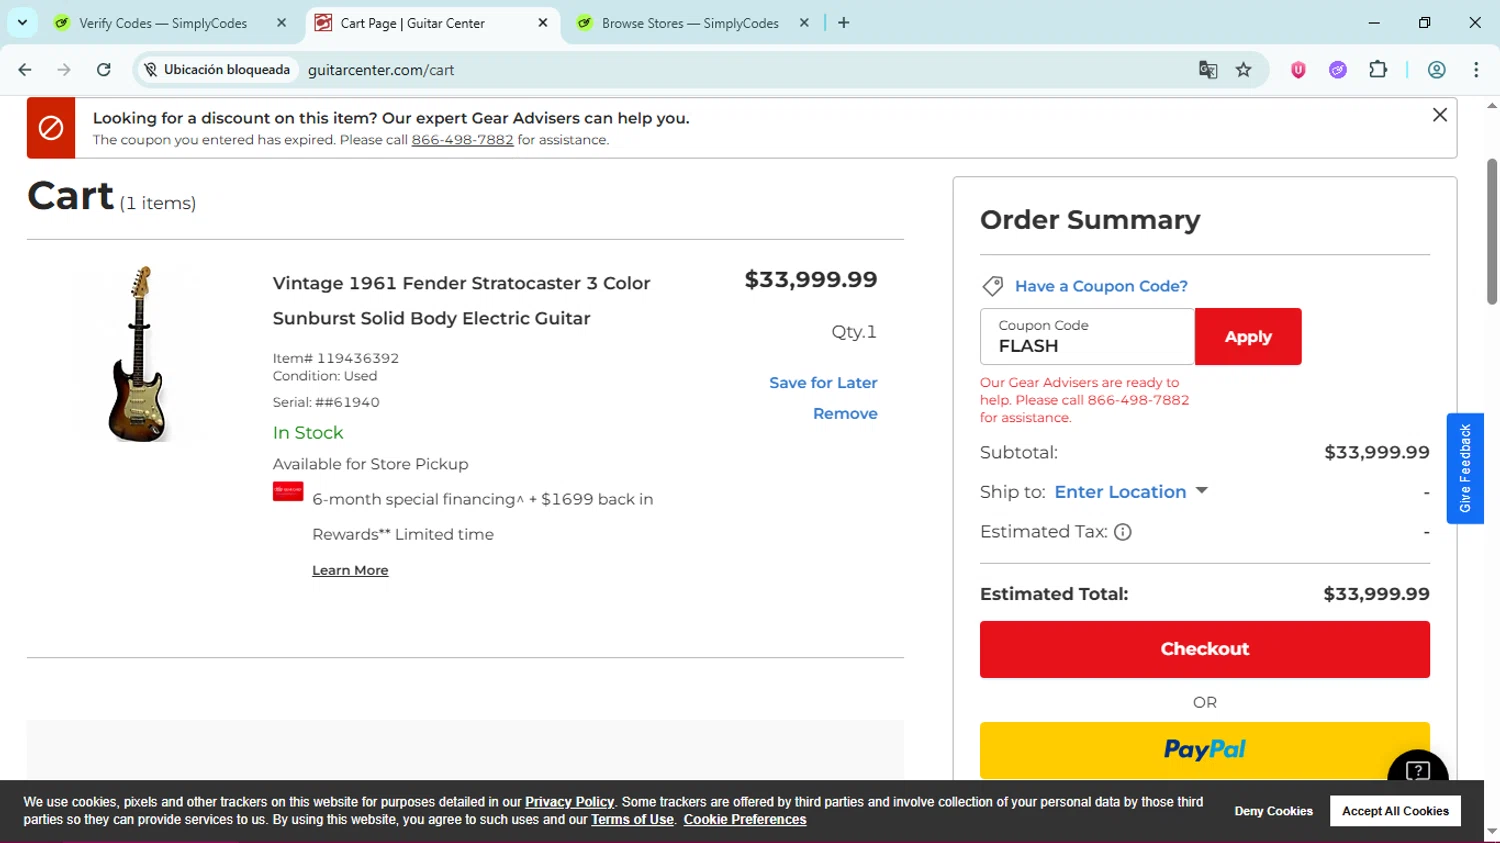Proceed with the Checkout button
Screen dimensions: 1500x843
pos(1205,649)
